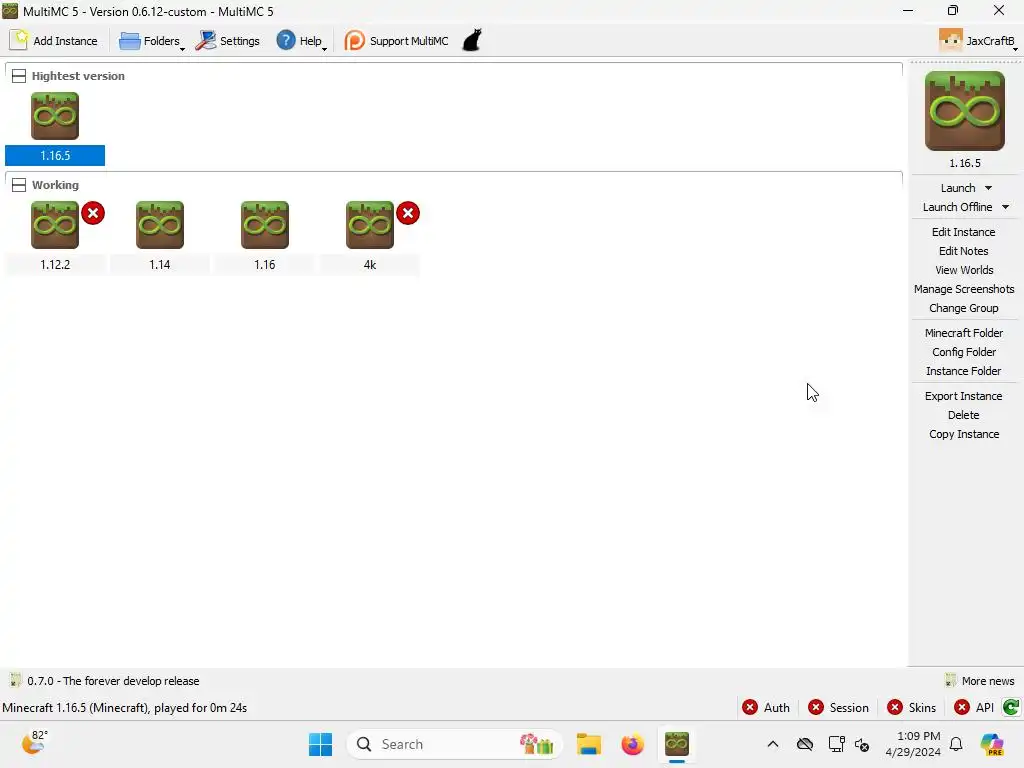Open Manage Screenshots
This screenshot has height=768, width=1024.
tap(964, 289)
